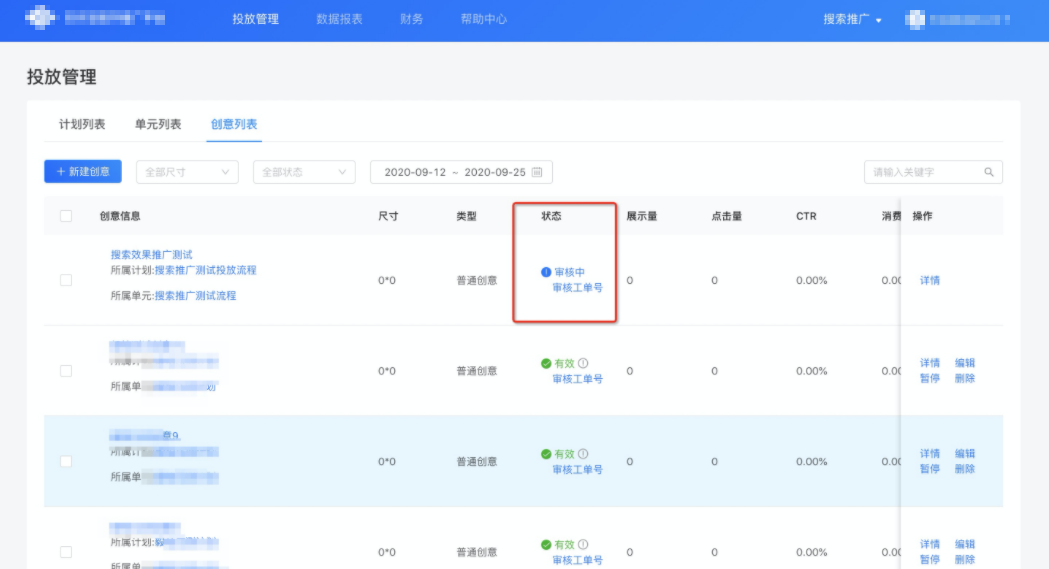Click the platform logo in the header
Image resolution: width=1049 pixels, height=569 pixels.
tap(40, 17)
